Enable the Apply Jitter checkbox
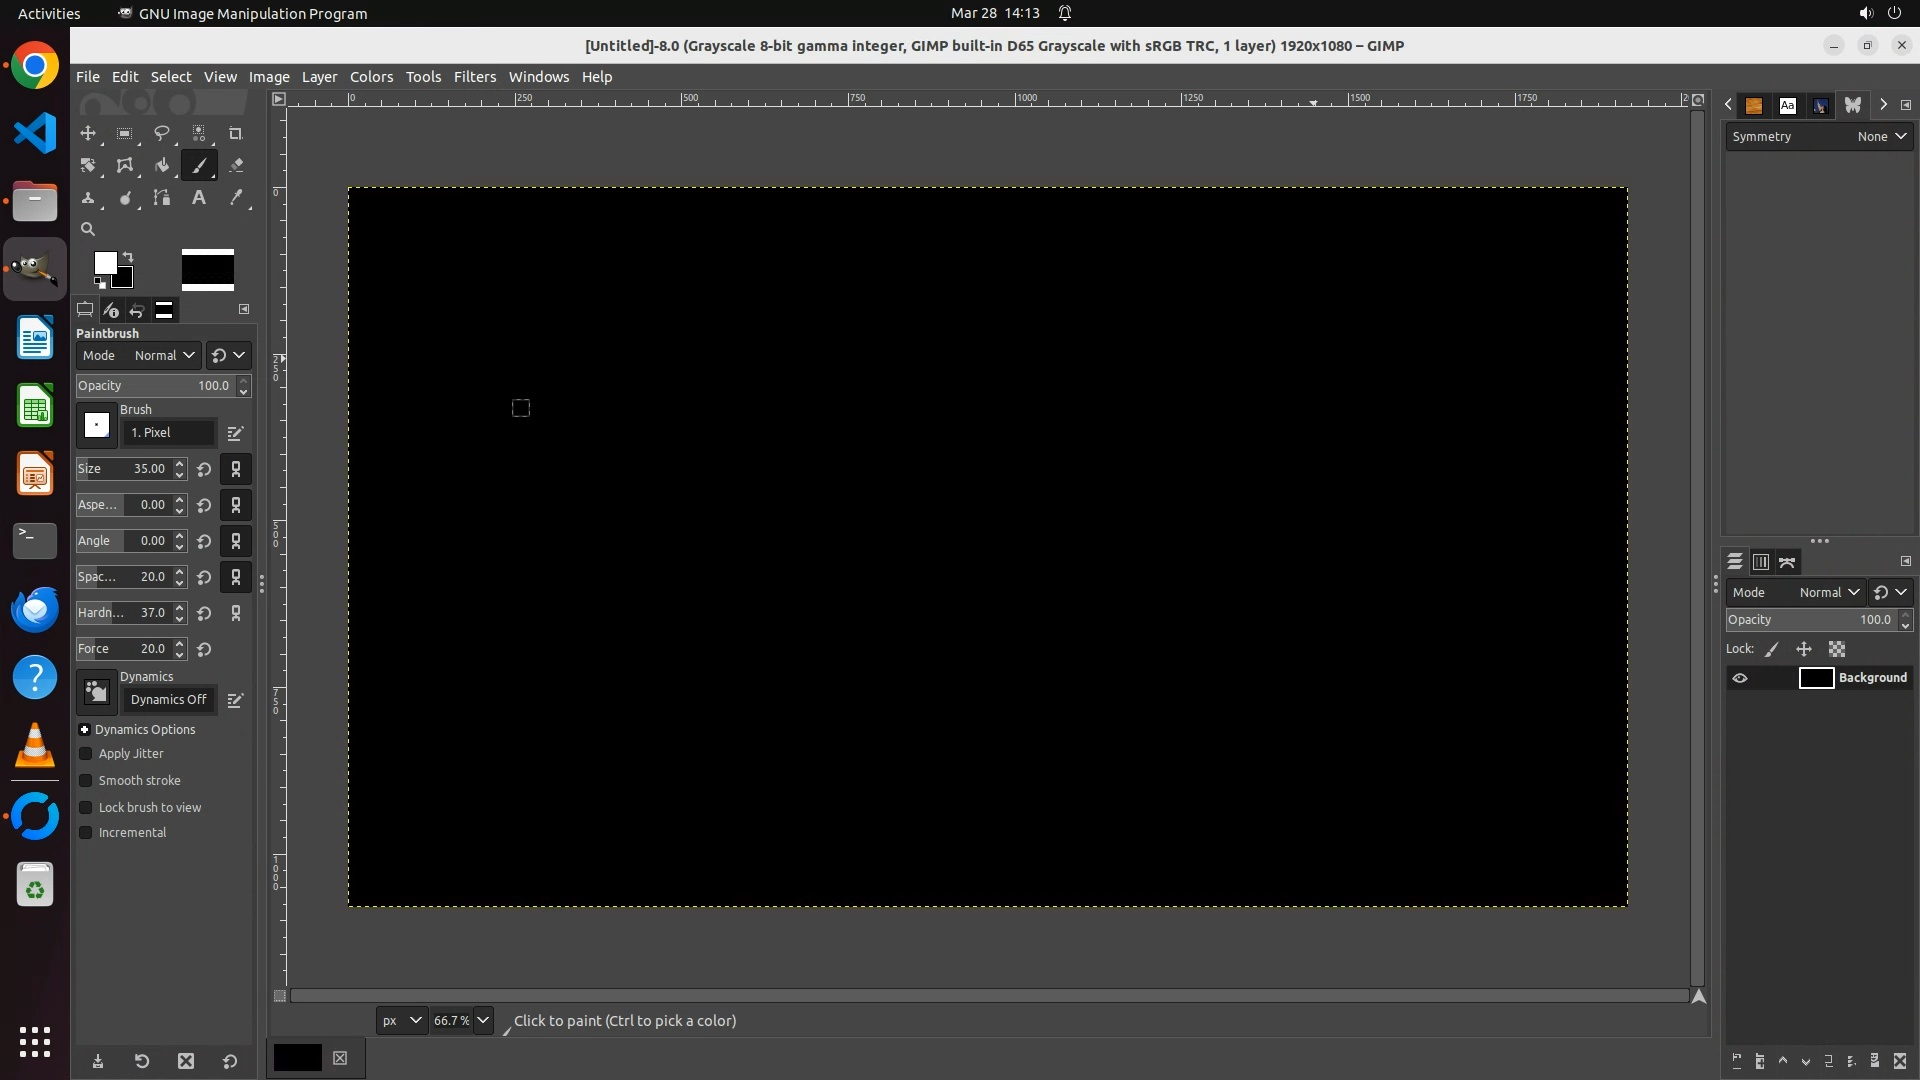 tap(86, 754)
